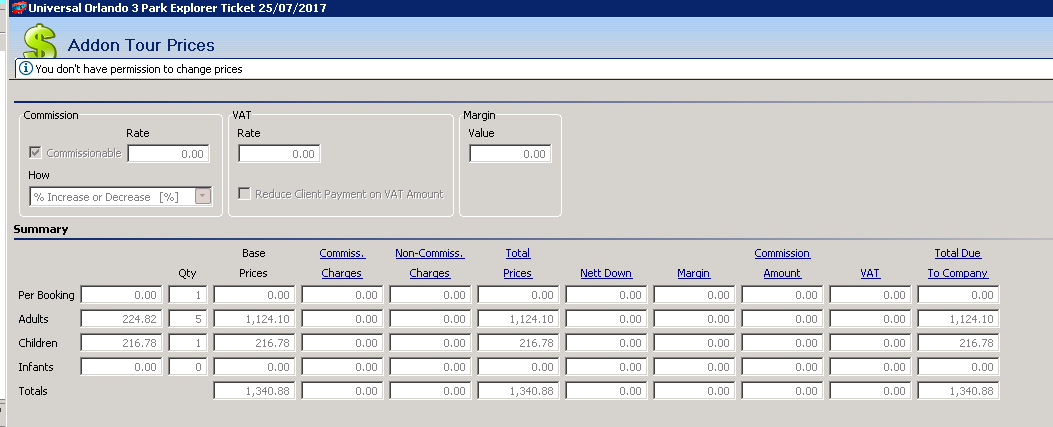The height and width of the screenshot is (427, 1053).
Task: Click Adults Commission Amount field
Action: pyautogui.click(x=782, y=319)
